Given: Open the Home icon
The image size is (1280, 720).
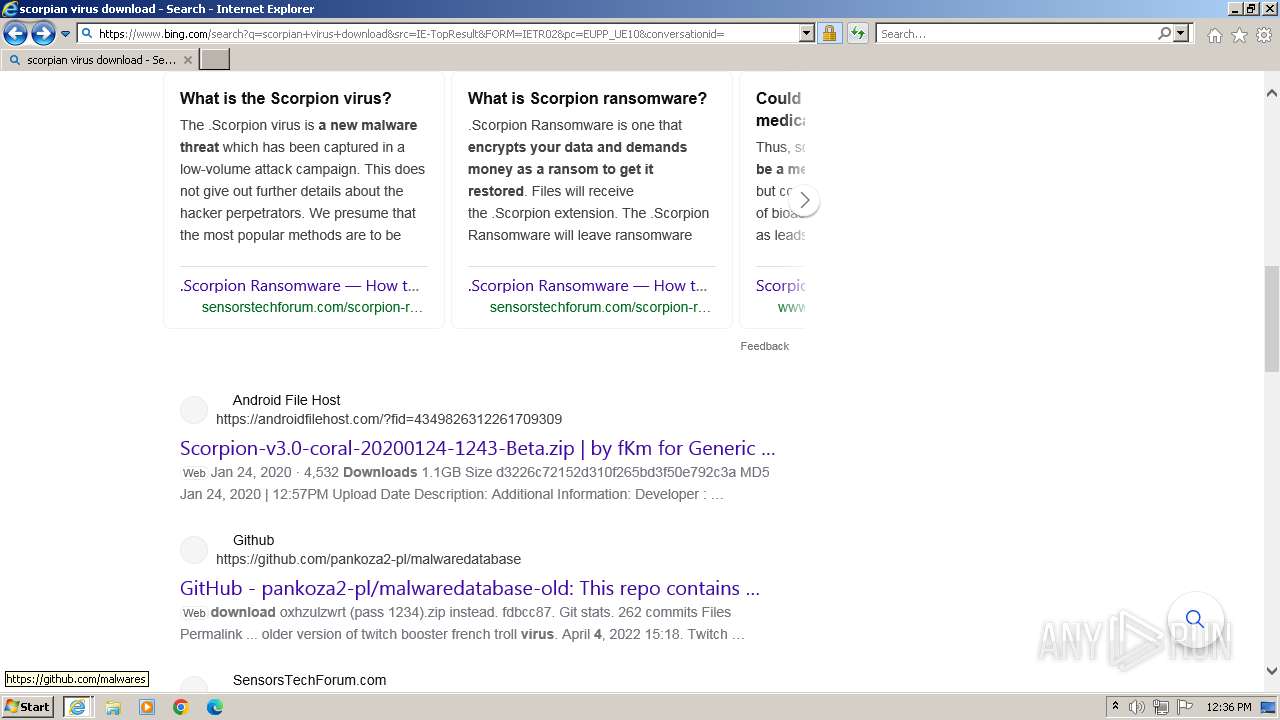Looking at the screenshot, I should click(1214, 35).
